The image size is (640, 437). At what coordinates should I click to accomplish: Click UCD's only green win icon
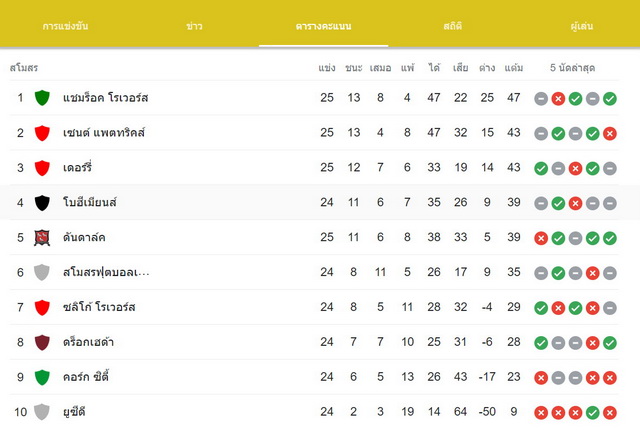[593, 413]
